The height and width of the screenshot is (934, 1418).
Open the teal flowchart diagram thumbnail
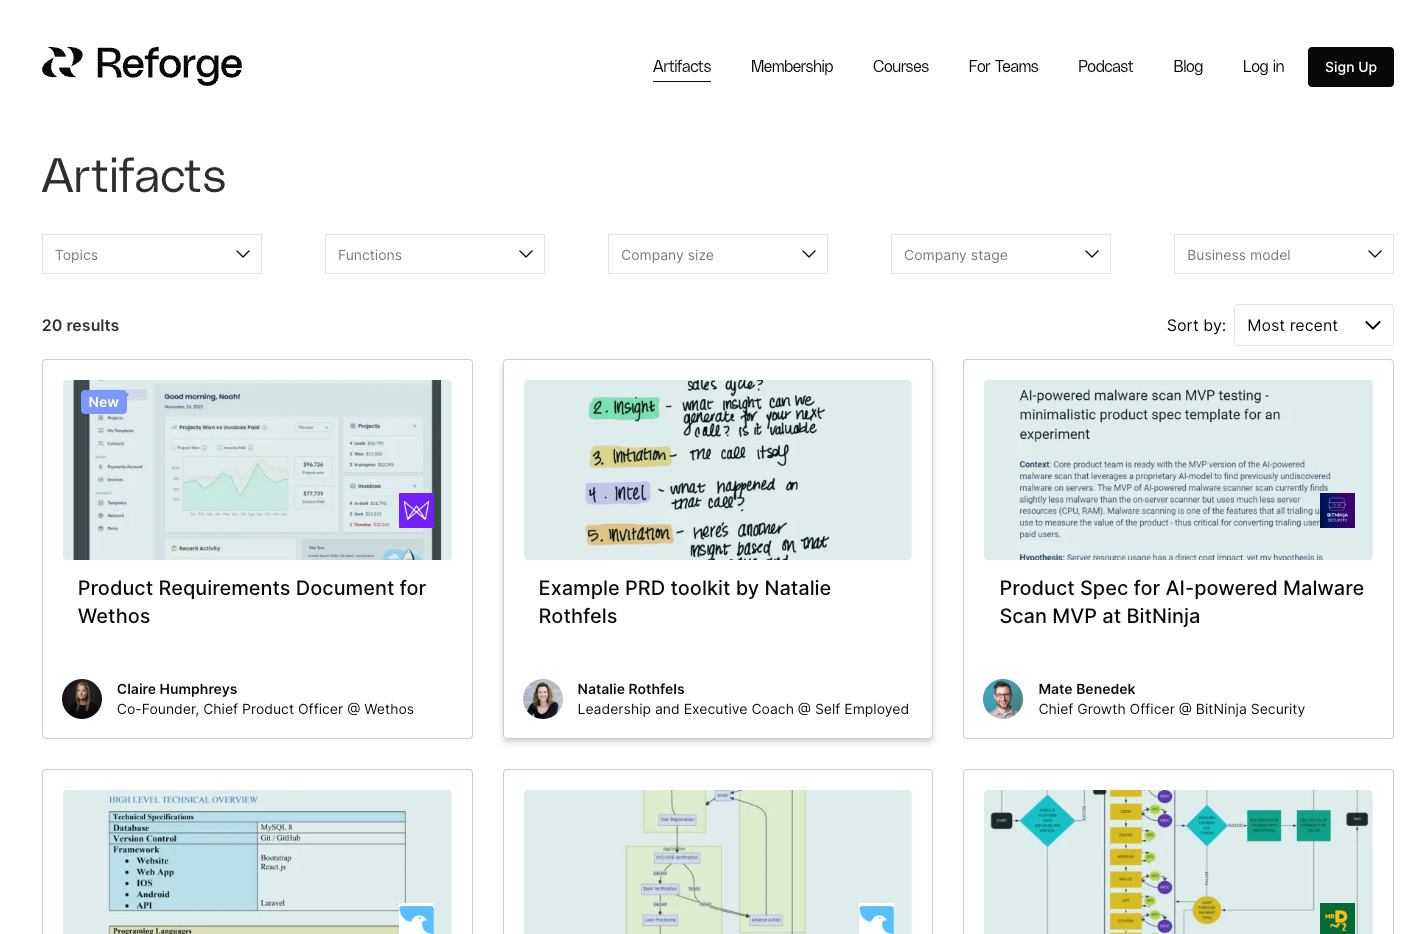tap(1178, 862)
